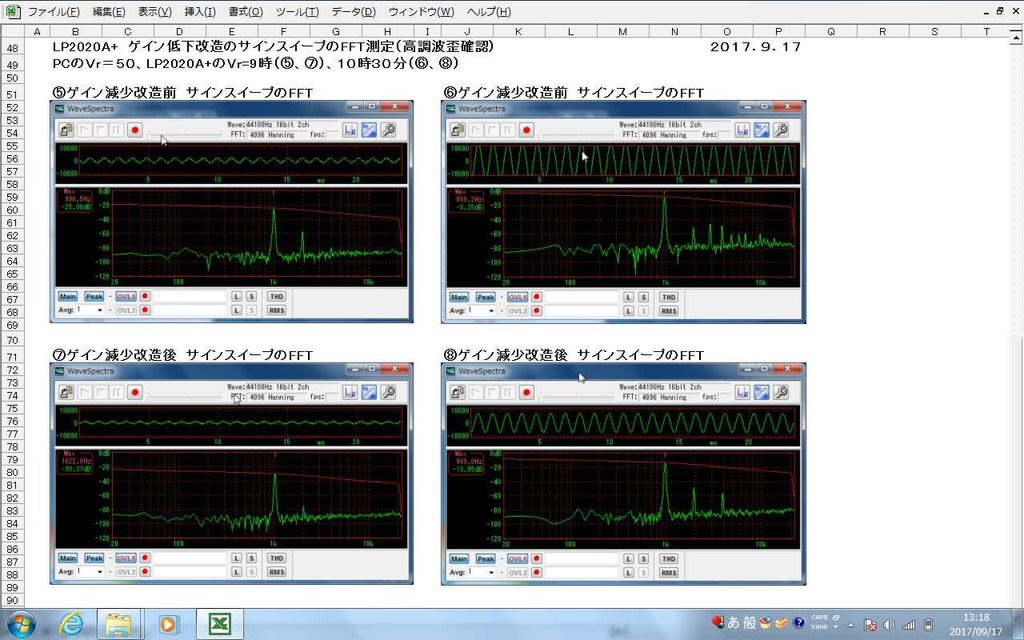Viewport: 1024px width, 640px height.
Task: Toggle the Peak button in window ⑤
Action: (x=94, y=296)
